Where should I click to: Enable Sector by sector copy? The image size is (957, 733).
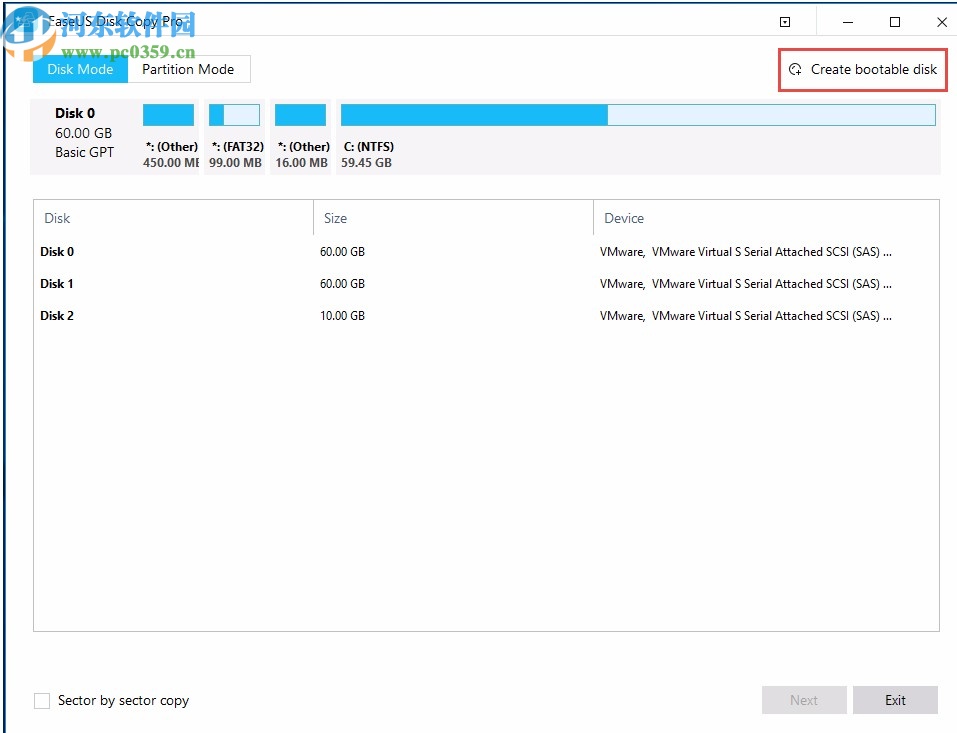click(x=41, y=700)
